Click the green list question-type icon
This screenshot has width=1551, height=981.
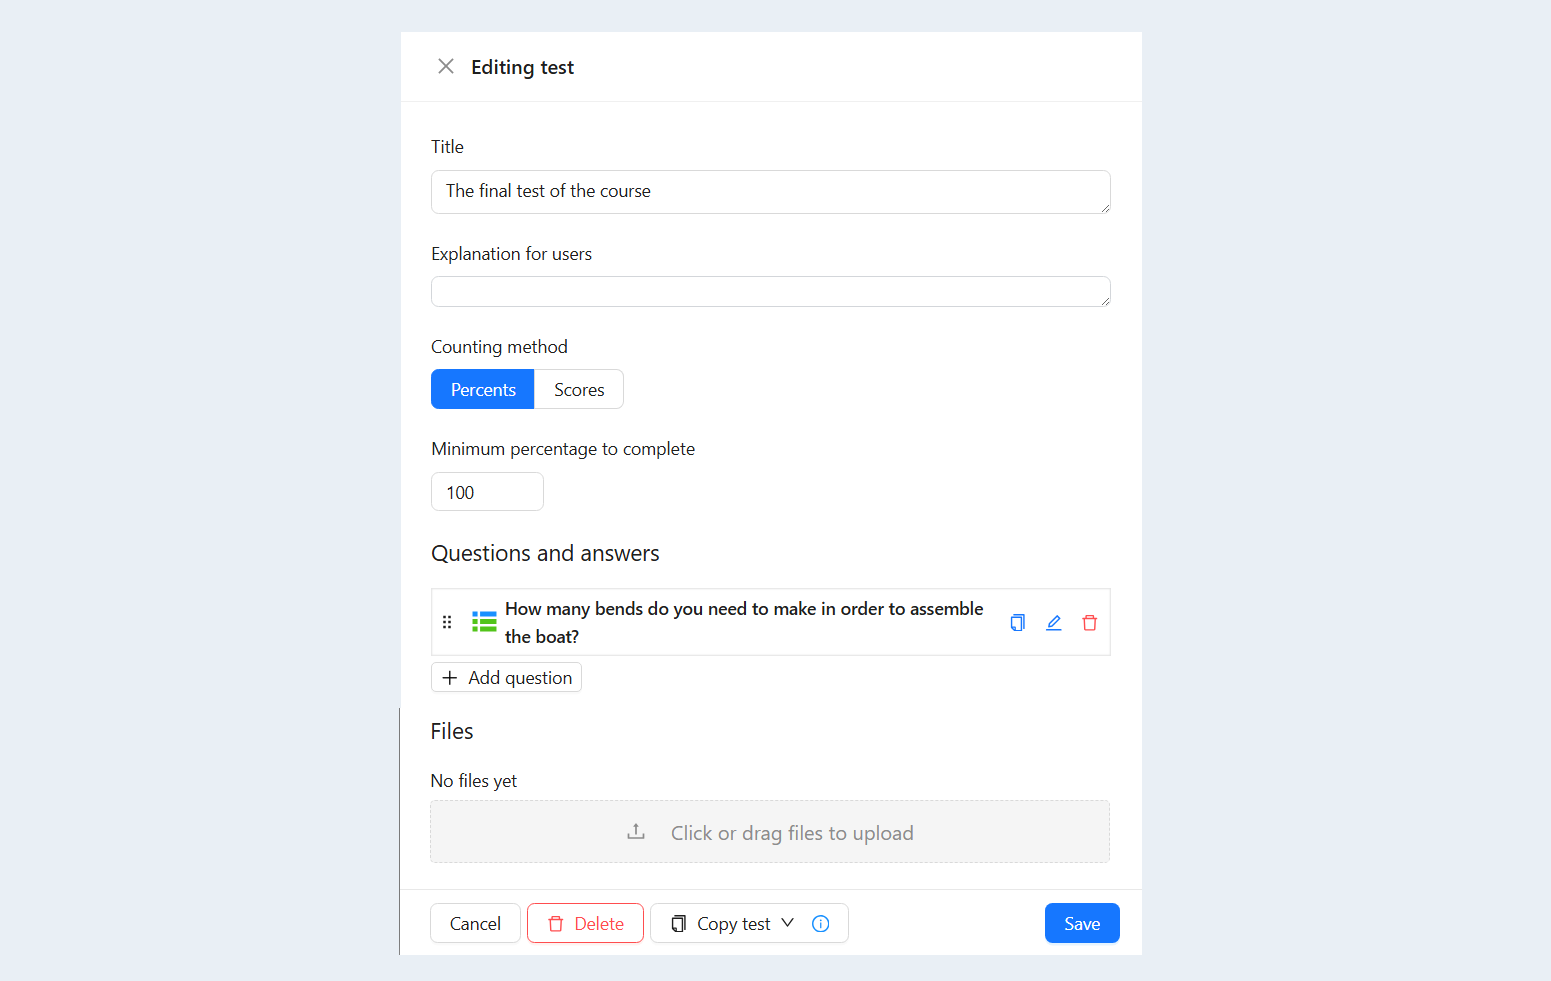tap(484, 622)
